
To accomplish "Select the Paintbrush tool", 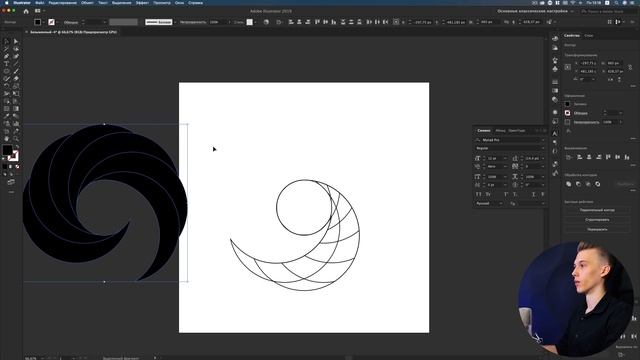I will point(16,71).
